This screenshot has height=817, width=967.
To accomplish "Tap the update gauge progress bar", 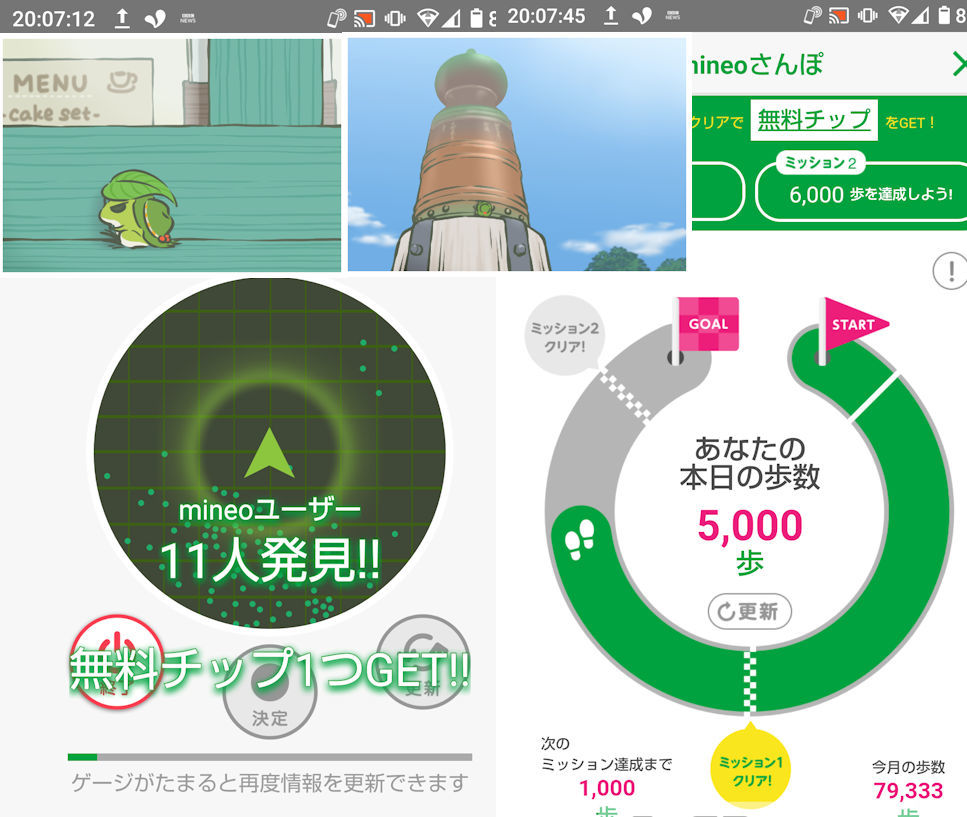I will (270, 757).
